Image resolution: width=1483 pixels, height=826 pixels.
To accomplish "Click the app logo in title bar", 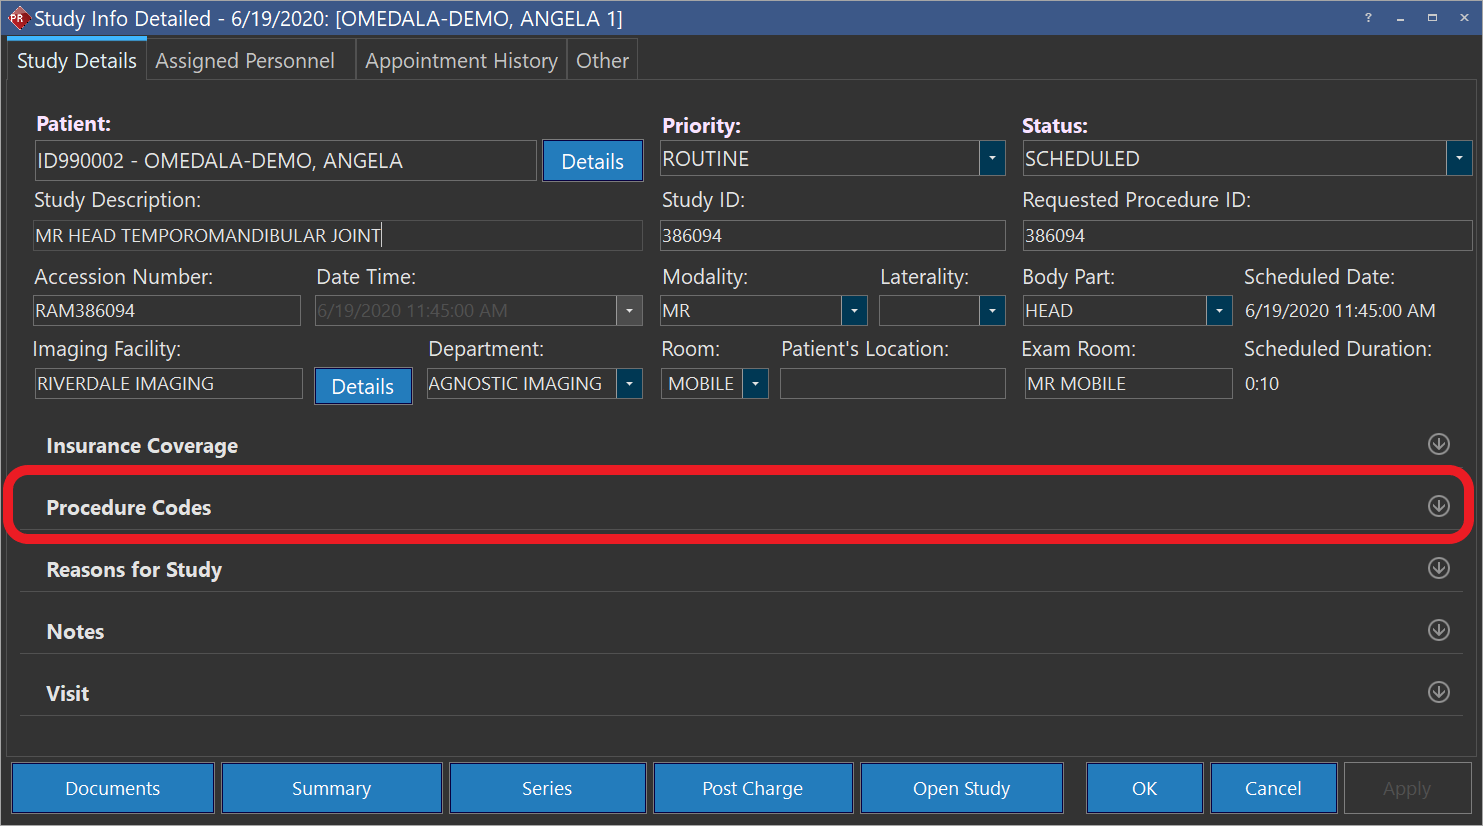I will click(x=18, y=18).
